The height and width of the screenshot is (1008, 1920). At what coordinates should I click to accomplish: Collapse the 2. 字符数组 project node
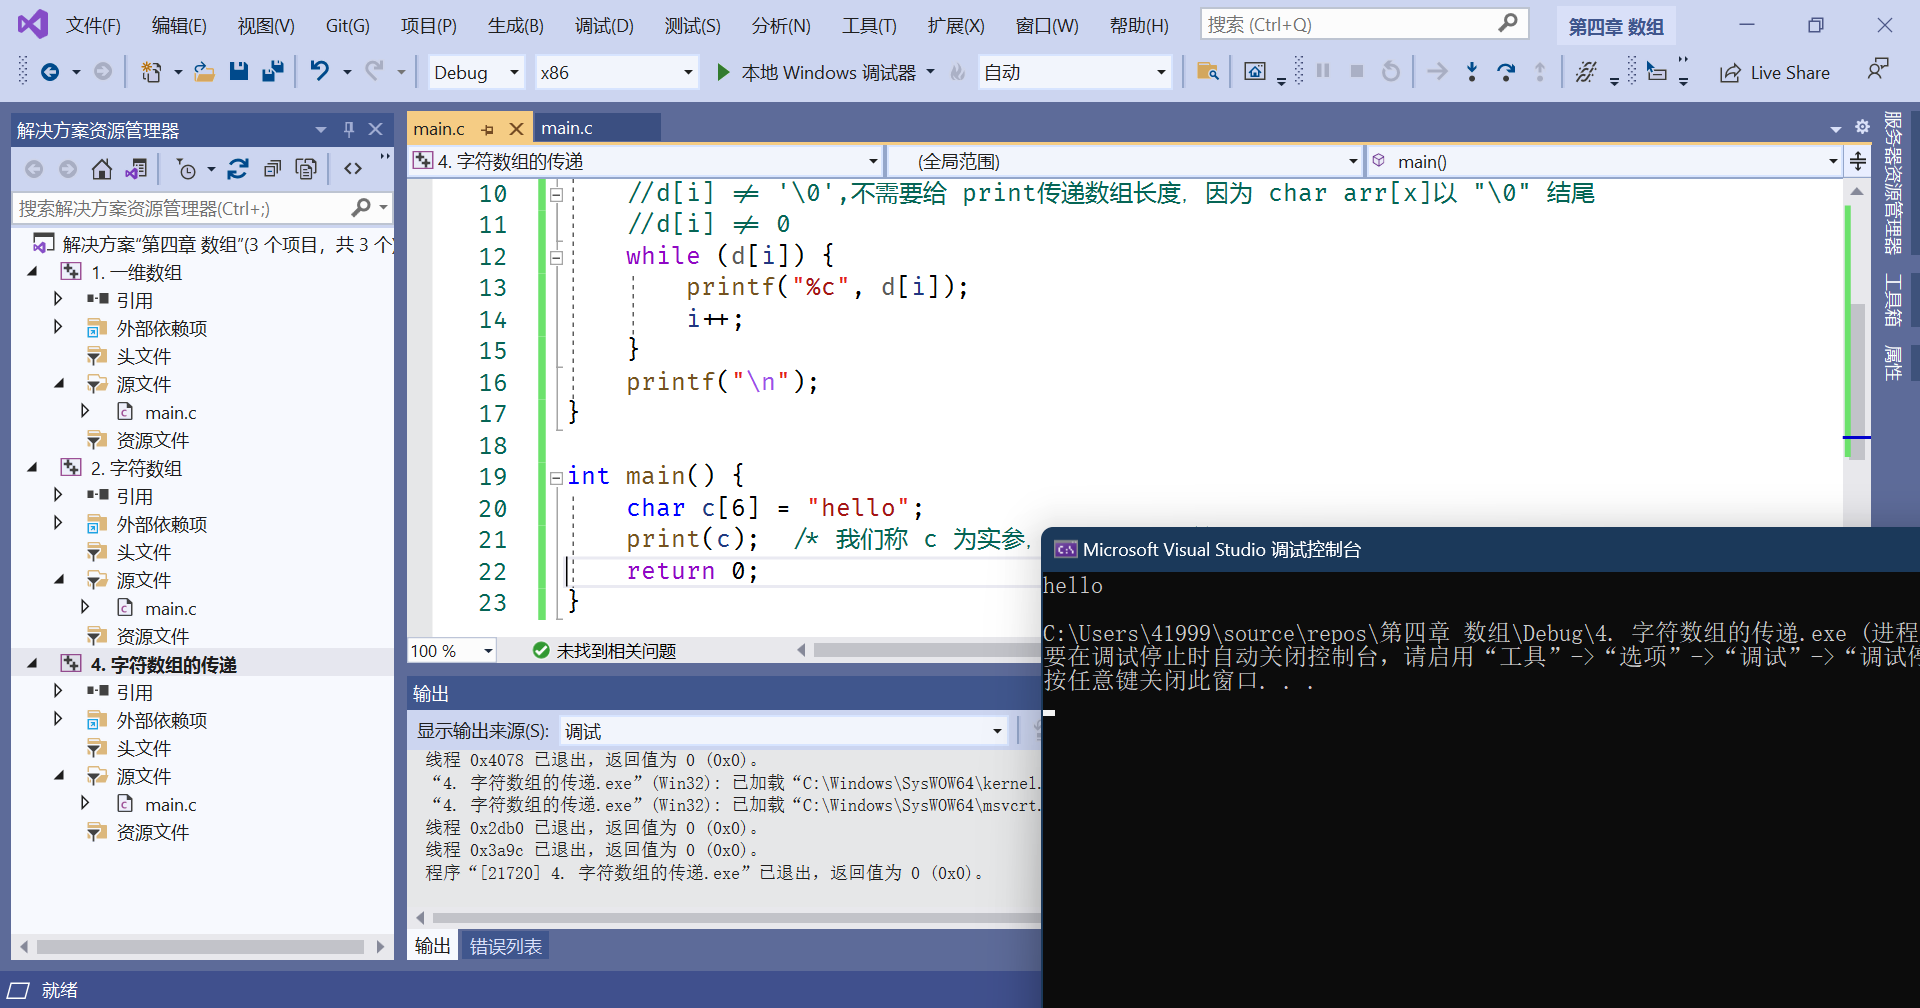coord(32,468)
